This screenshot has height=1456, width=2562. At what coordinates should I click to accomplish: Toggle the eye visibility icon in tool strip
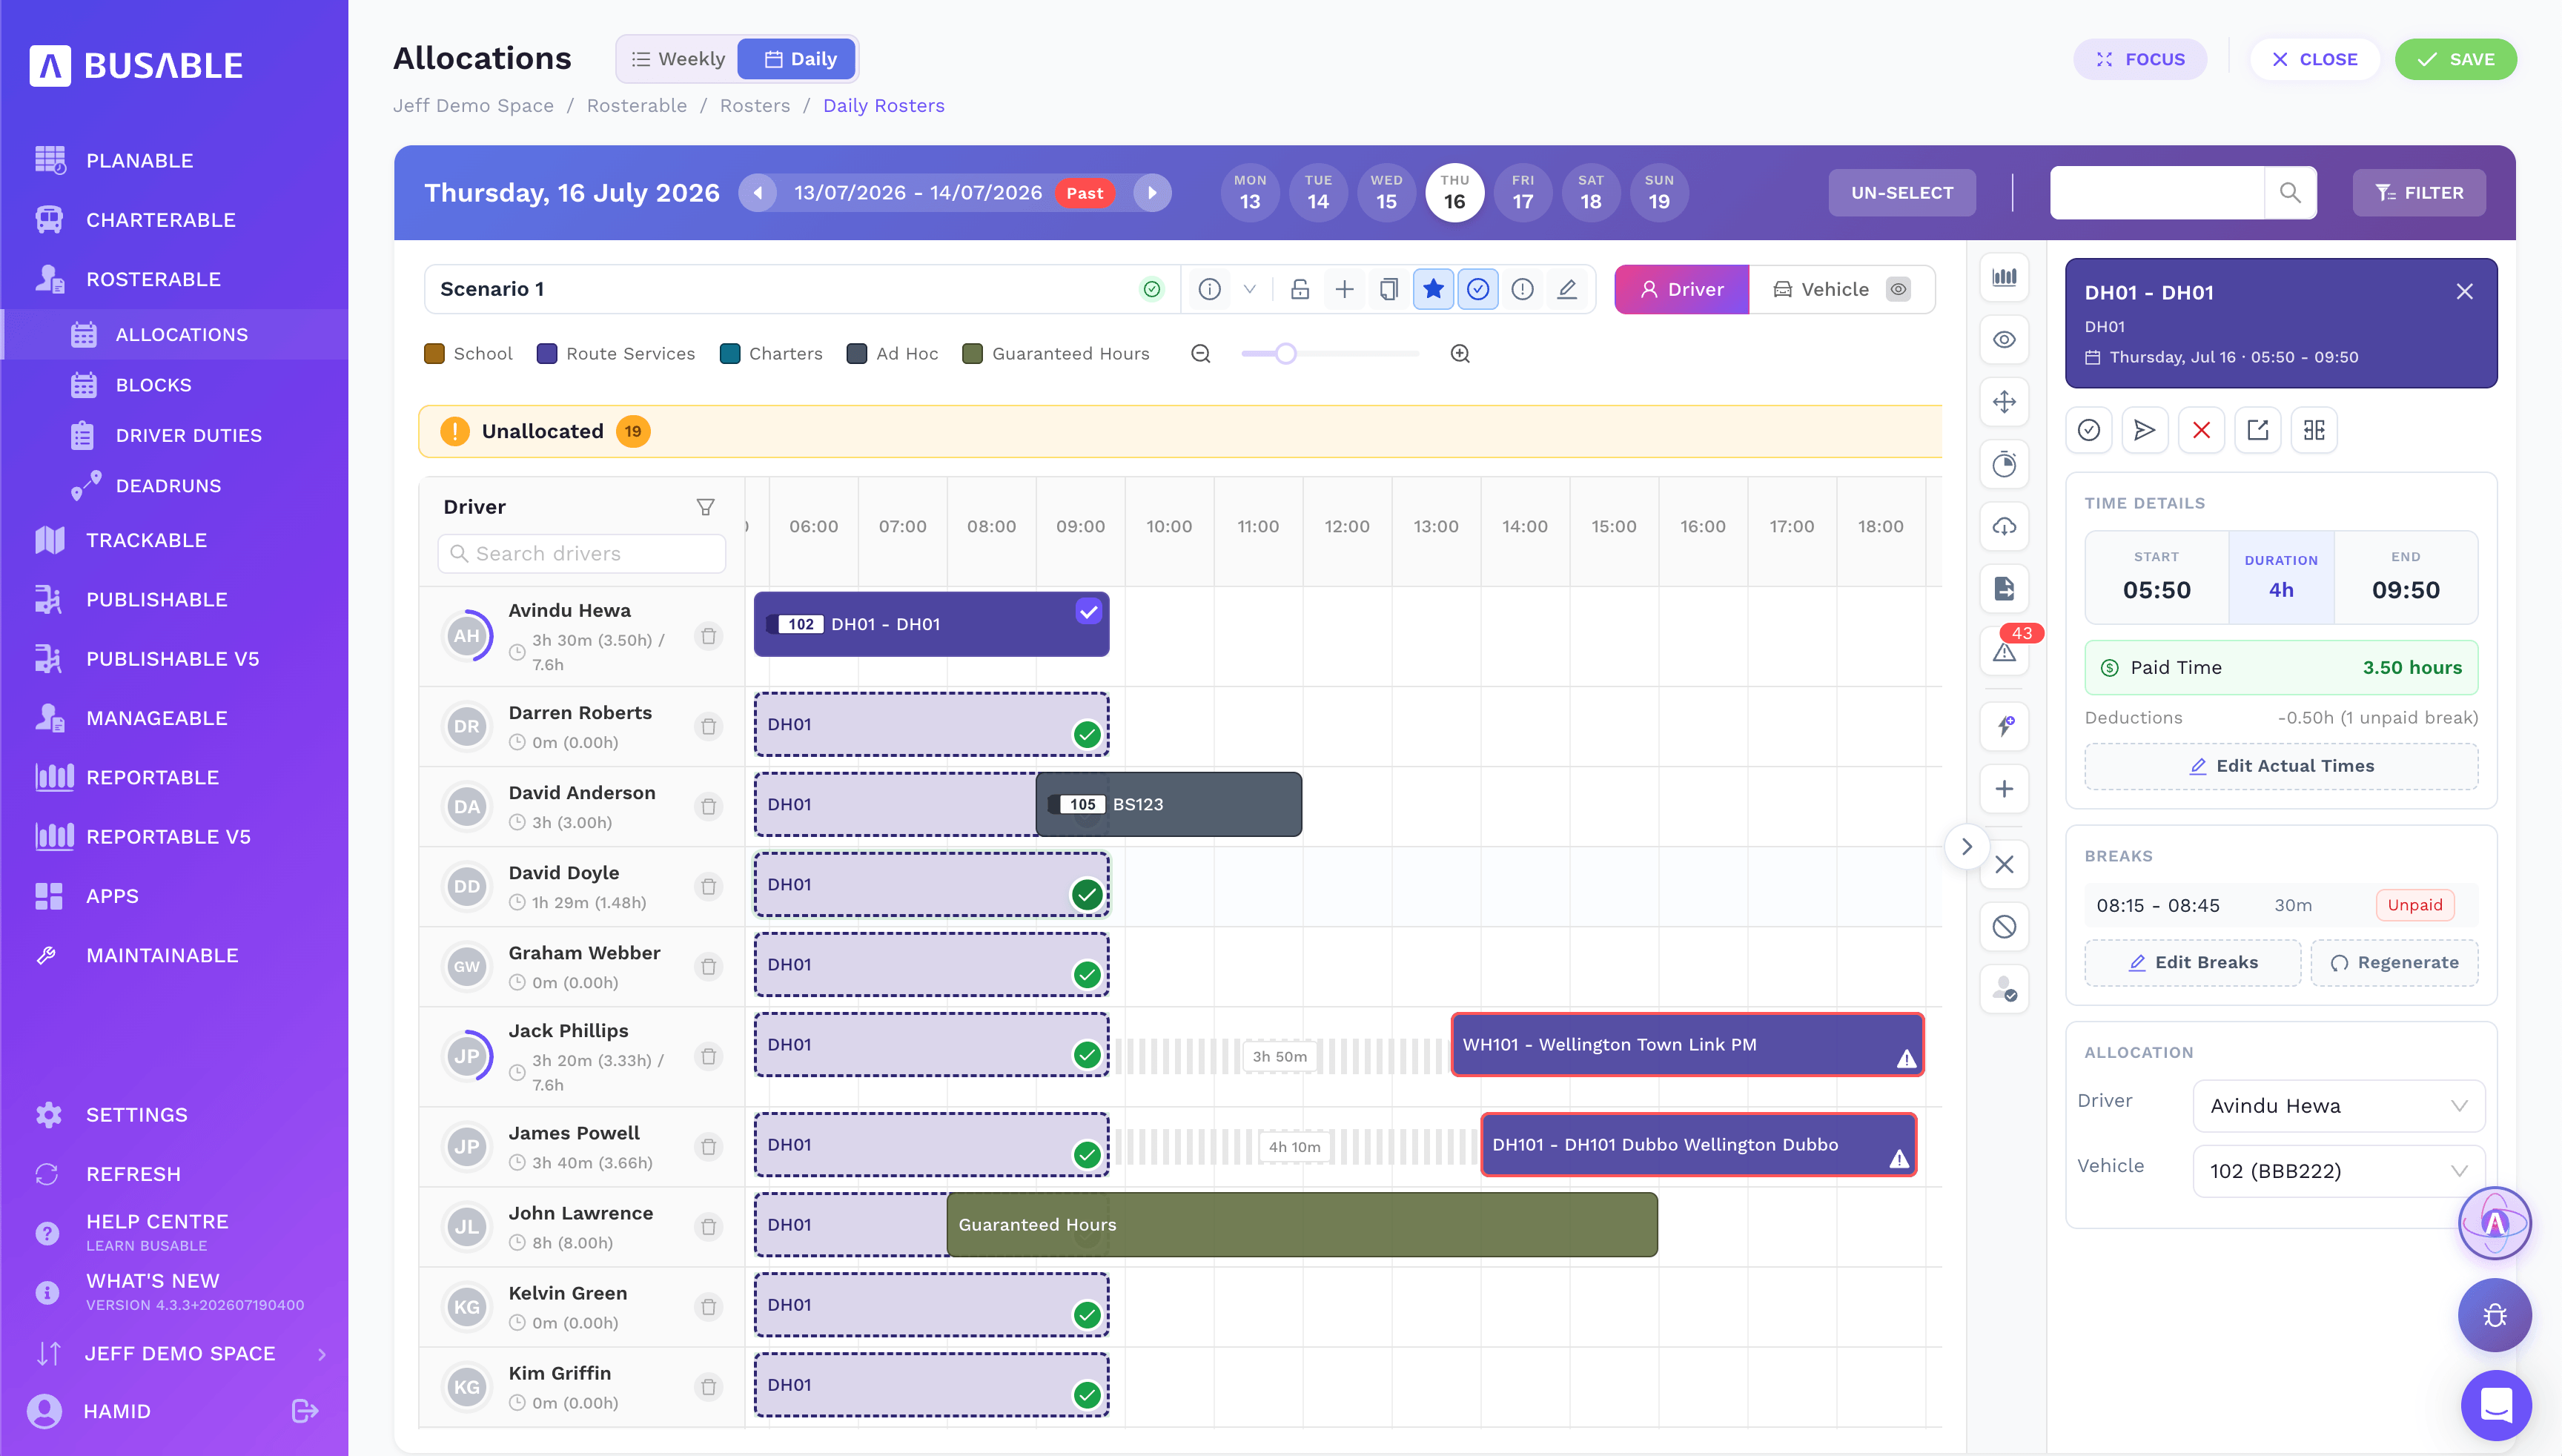[2004, 340]
